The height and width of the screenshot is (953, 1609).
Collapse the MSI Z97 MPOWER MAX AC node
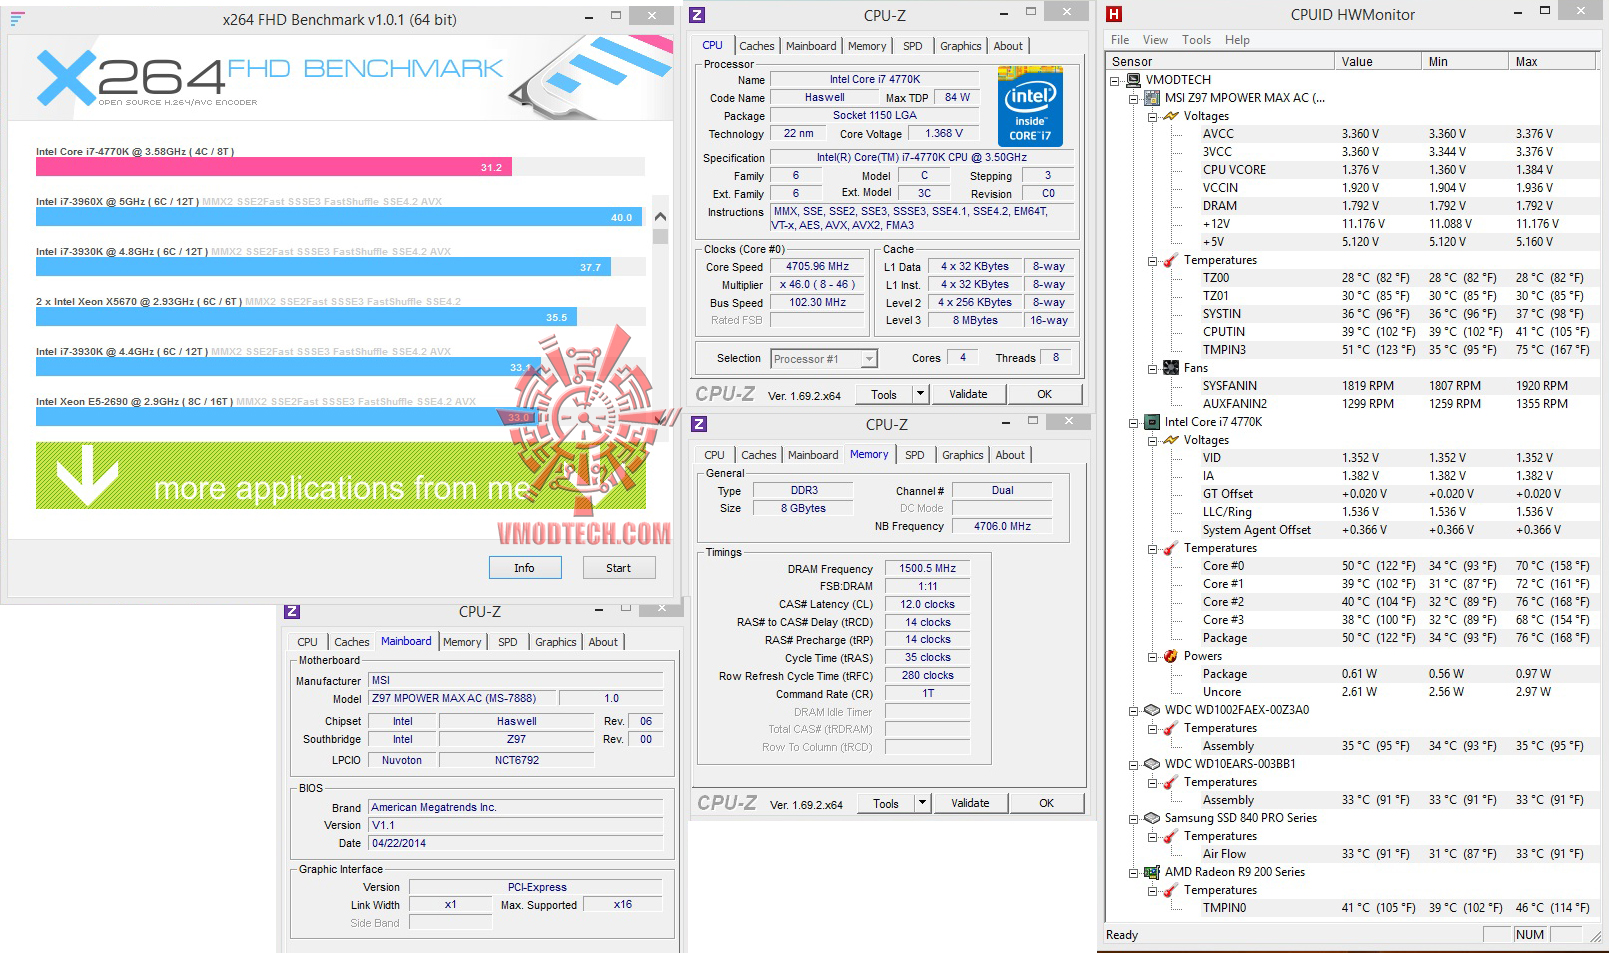point(1134,99)
